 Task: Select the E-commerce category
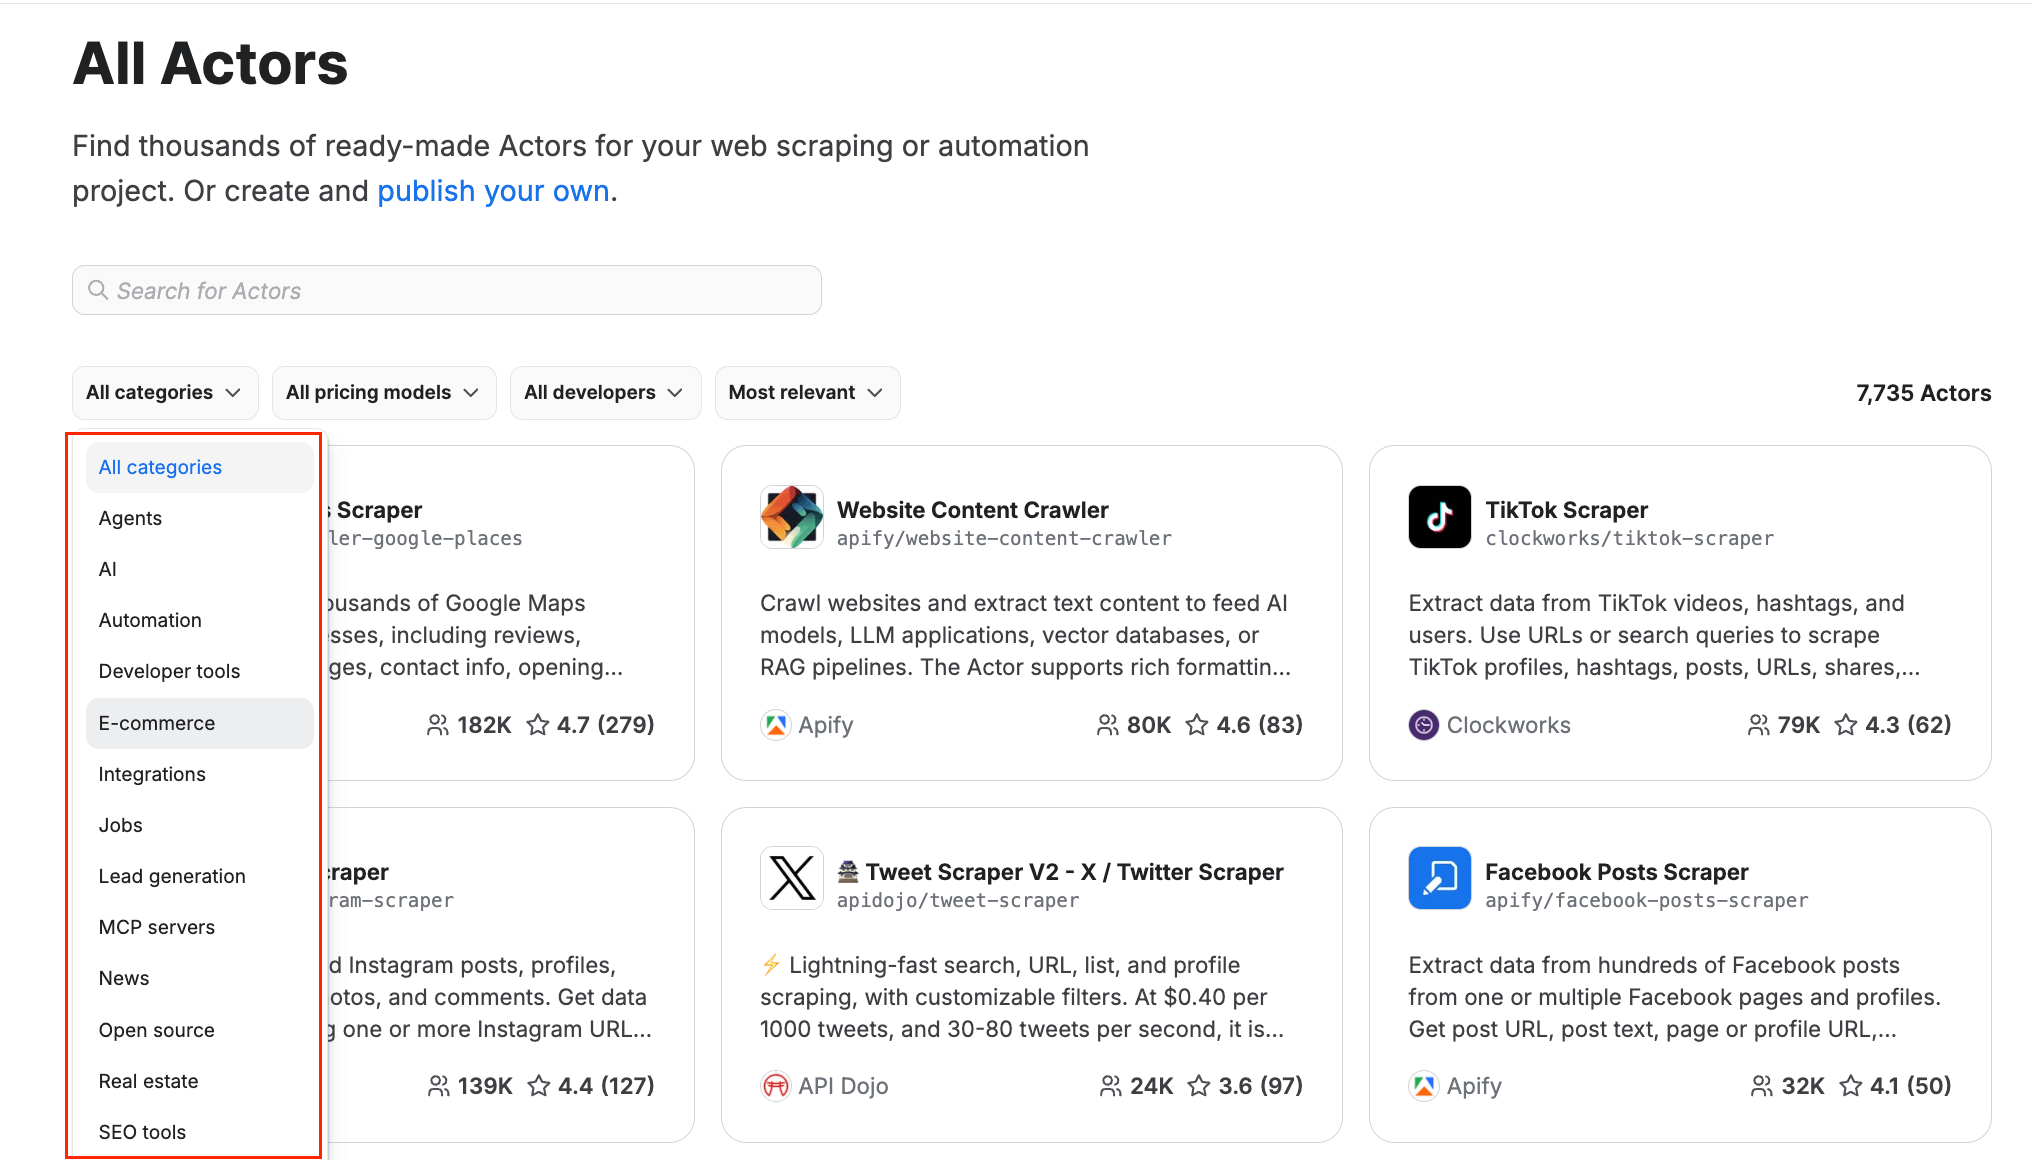pos(157,722)
